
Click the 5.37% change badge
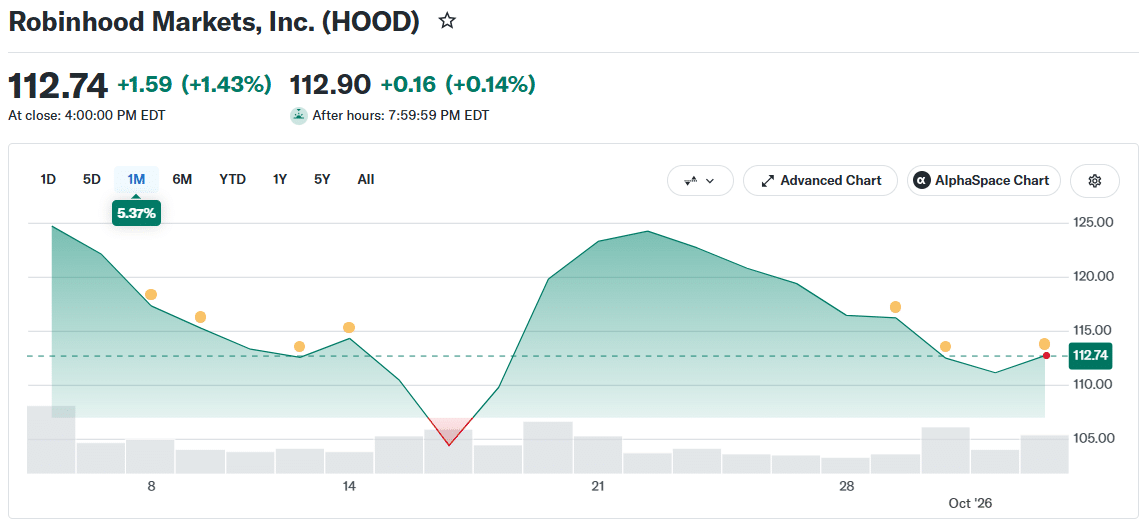[x=136, y=214]
